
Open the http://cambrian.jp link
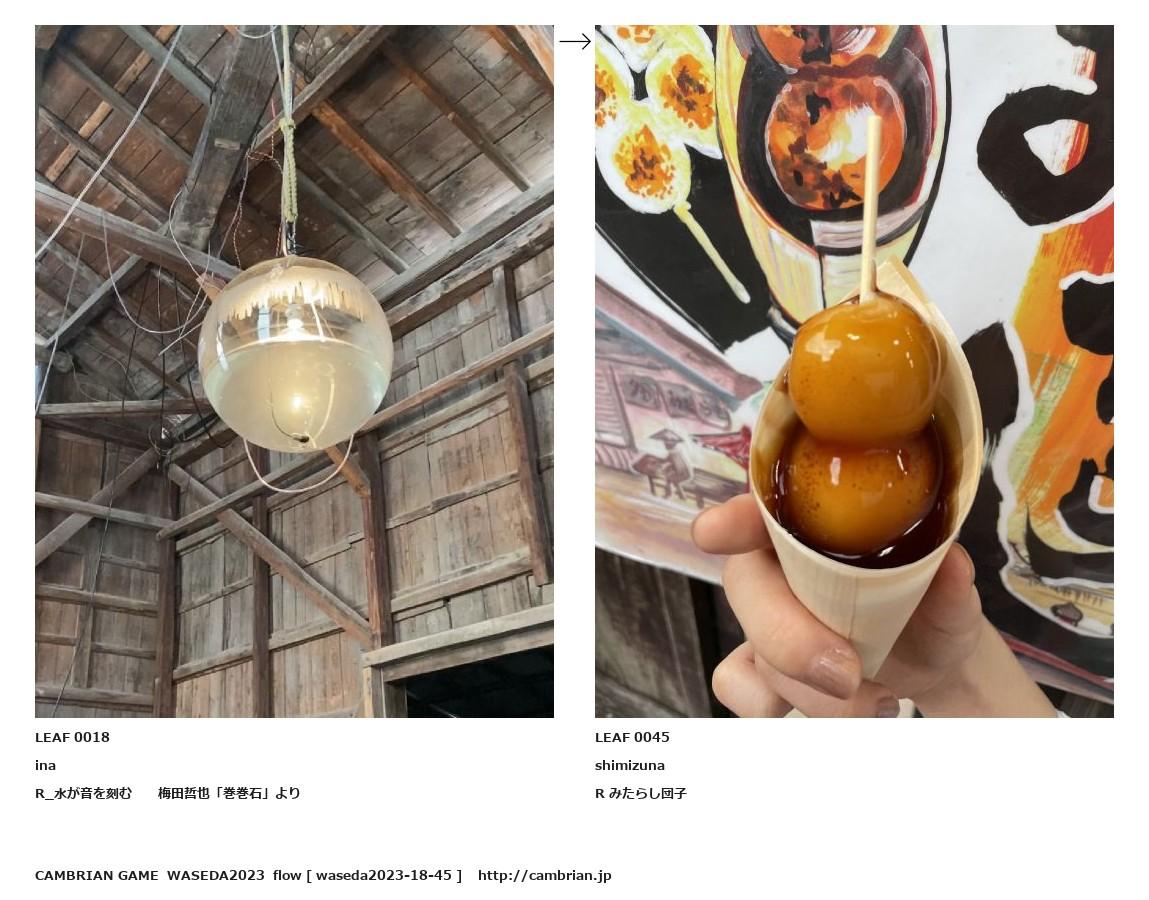[x=544, y=875]
